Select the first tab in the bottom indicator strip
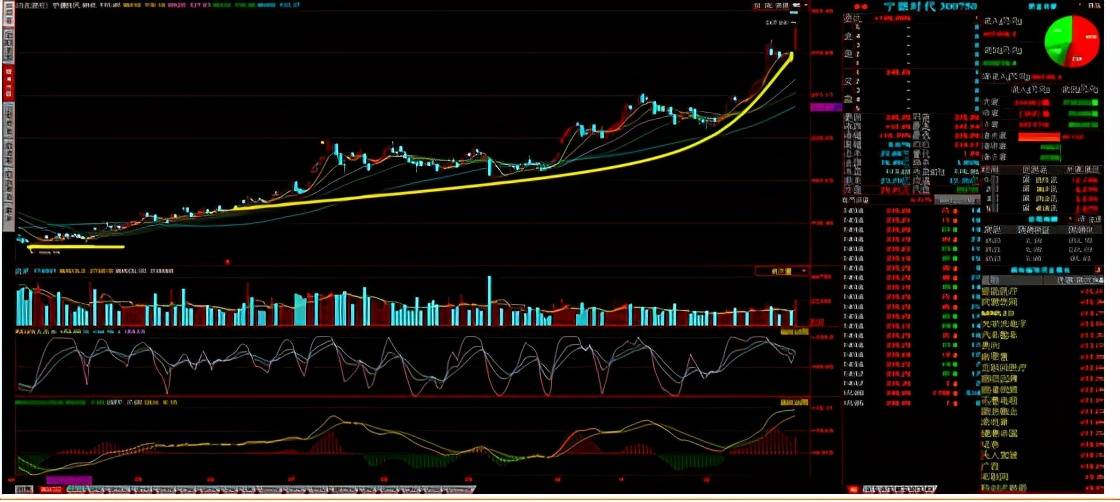Screen dimensions: 1120x502 (x=24, y=489)
